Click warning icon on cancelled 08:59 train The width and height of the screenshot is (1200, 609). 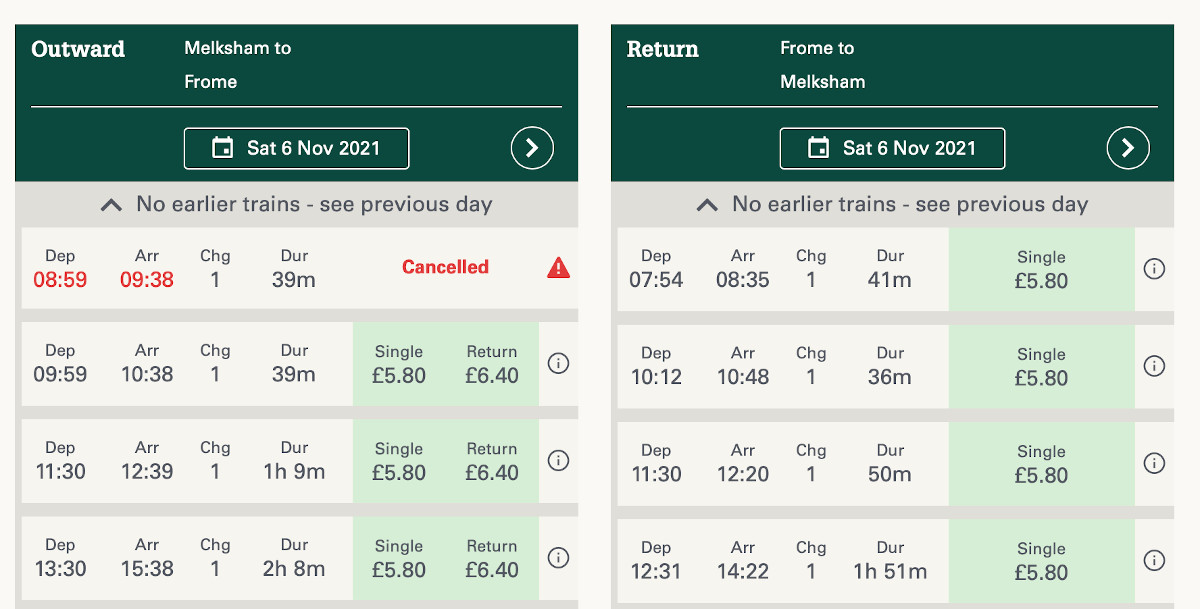559,267
